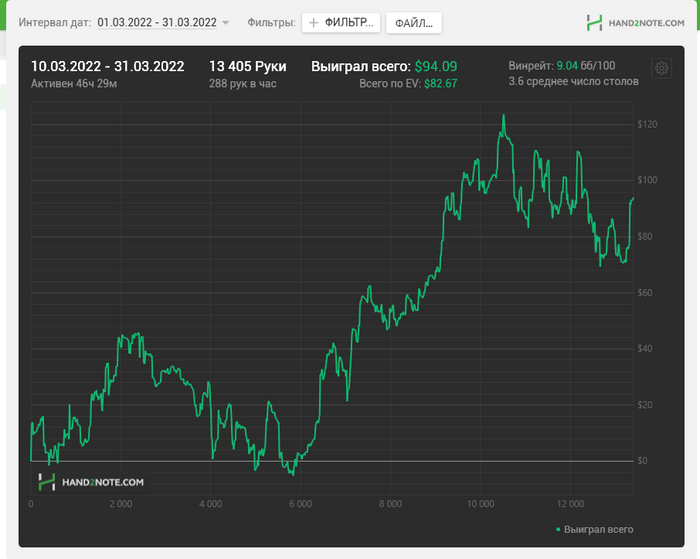Click the 2 000 x-axis label
Image resolution: width=700 pixels, height=559 pixels.
(x=121, y=504)
